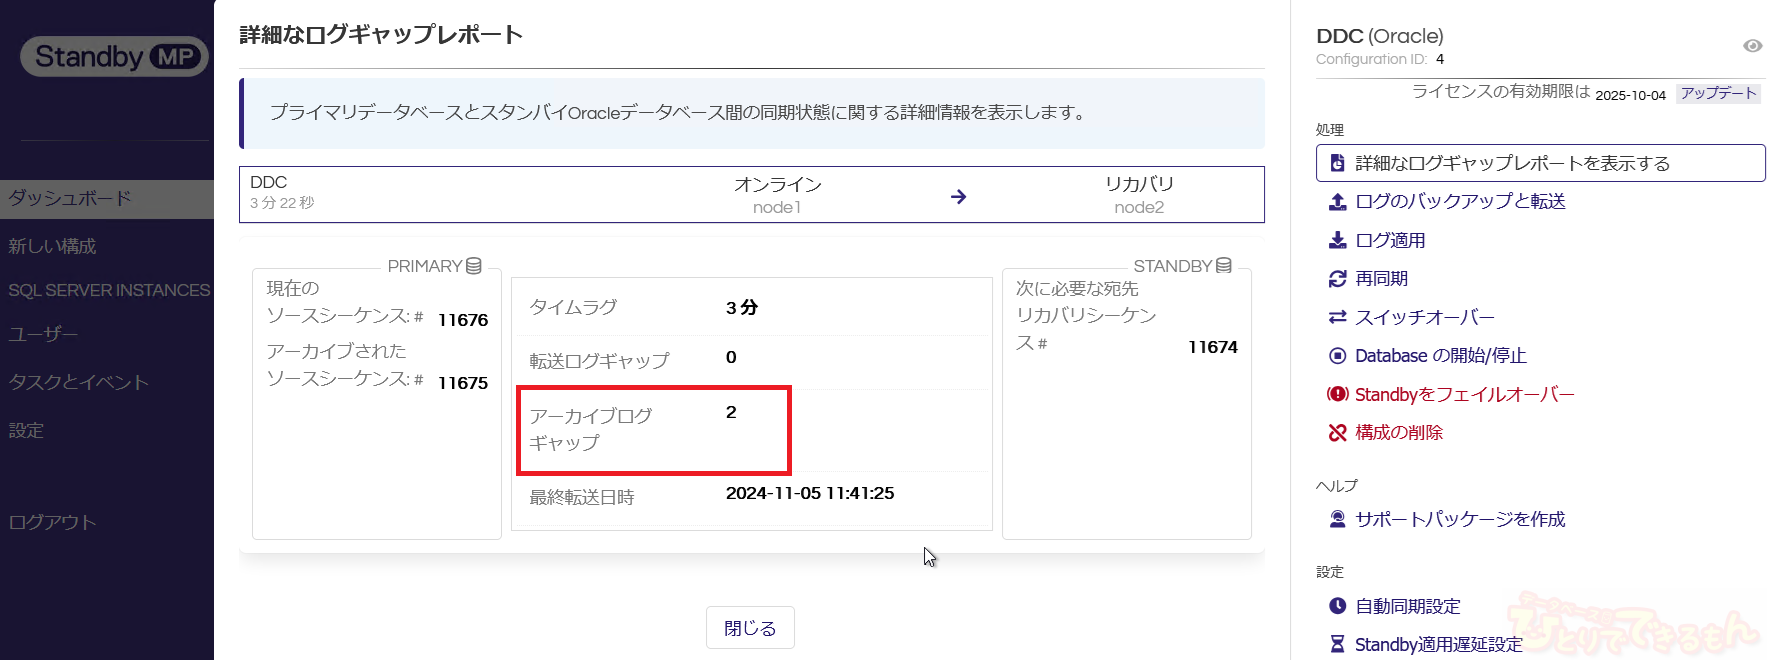Open 新しい構成 in the sidebar
Viewport: 1767px width, 660px height.
tap(52, 246)
